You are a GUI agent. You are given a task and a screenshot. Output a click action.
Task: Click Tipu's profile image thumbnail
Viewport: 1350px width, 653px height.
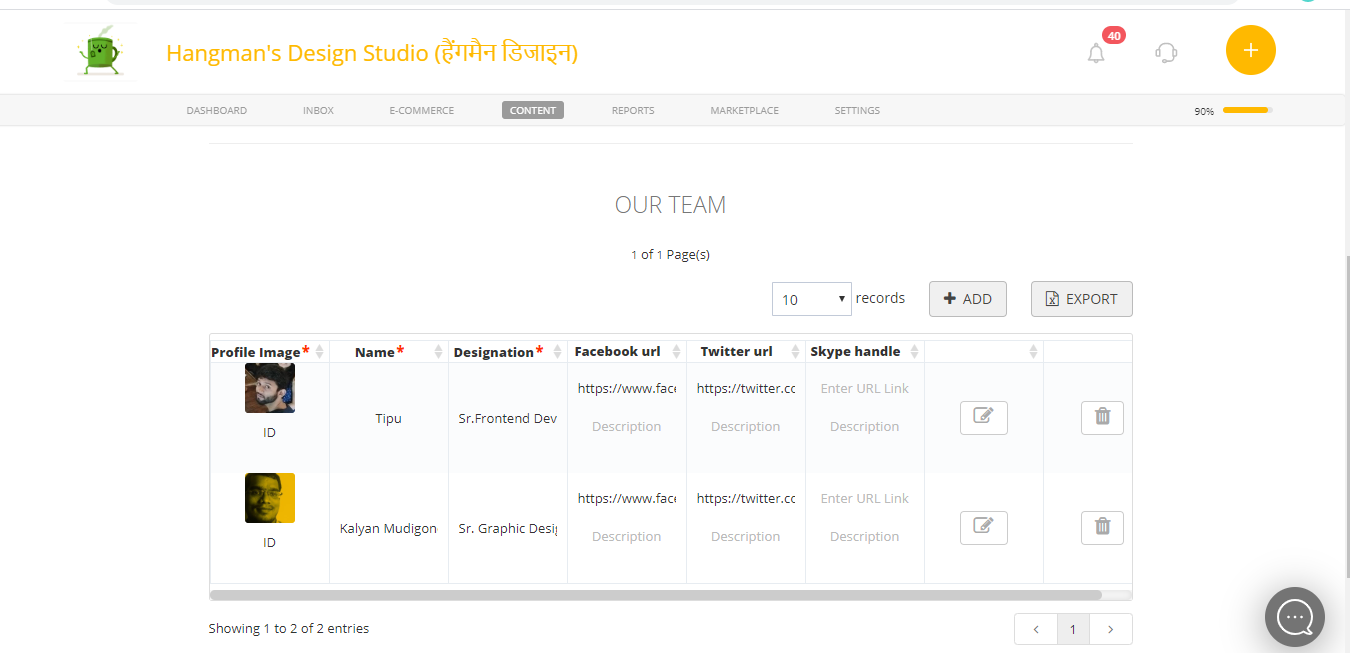(x=269, y=389)
